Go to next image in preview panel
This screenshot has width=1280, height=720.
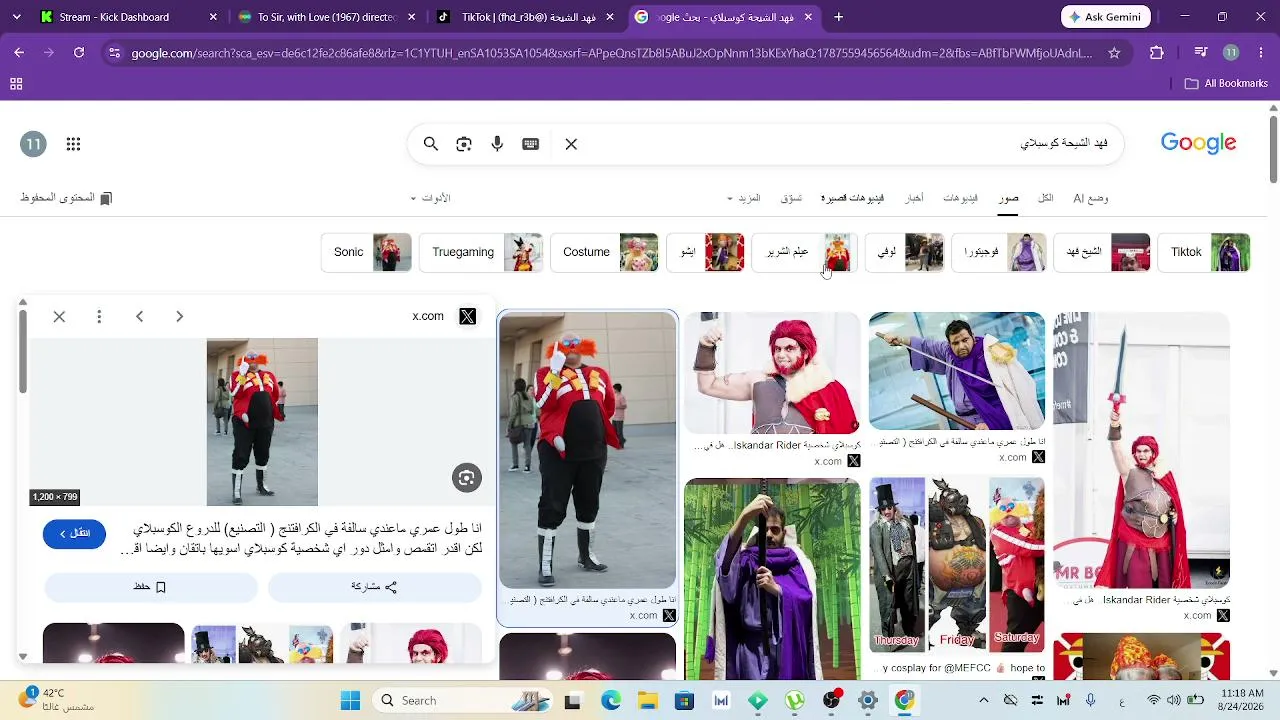(179, 316)
